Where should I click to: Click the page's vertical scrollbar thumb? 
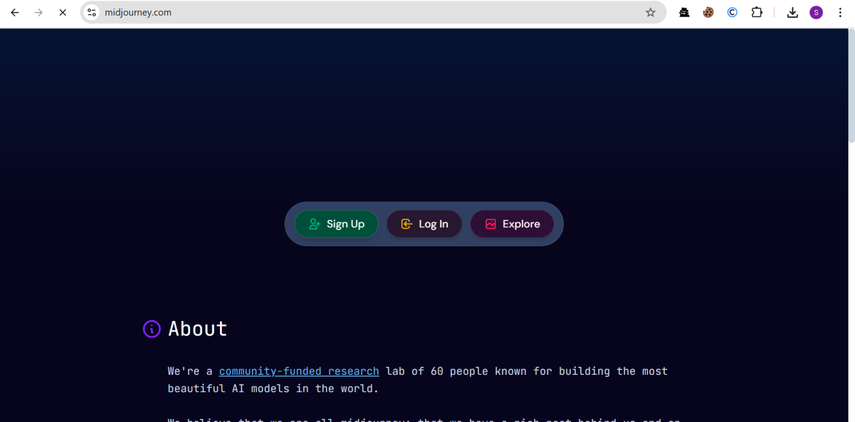pos(851,87)
